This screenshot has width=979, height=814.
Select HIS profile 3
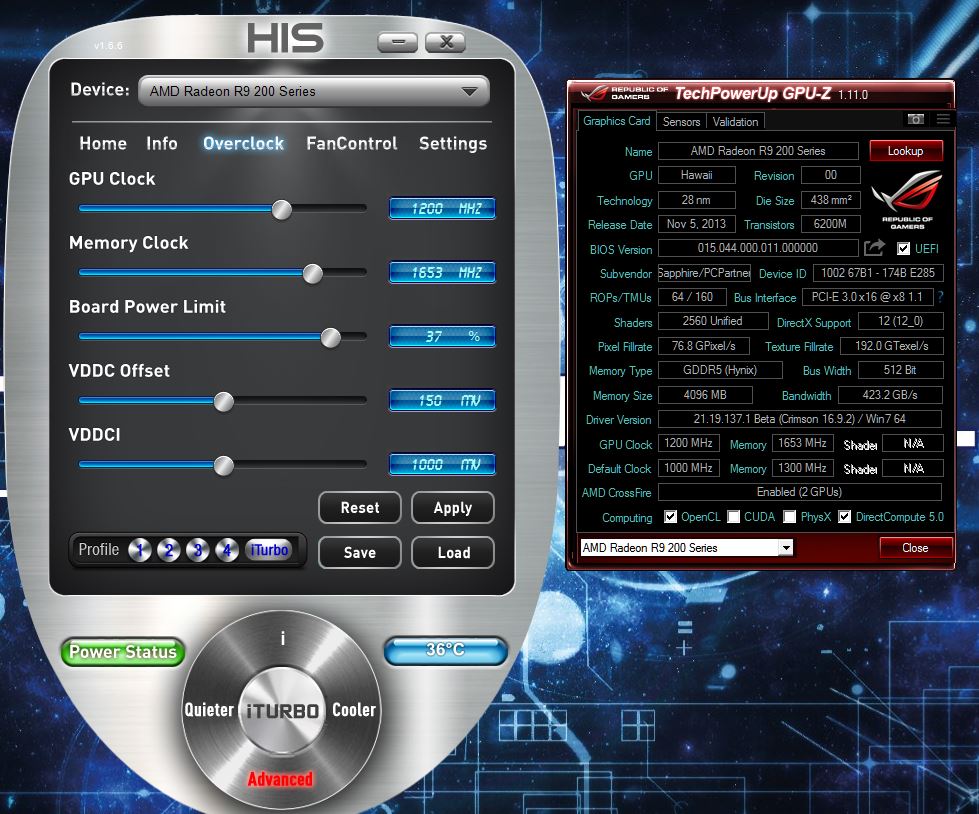[x=198, y=550]
